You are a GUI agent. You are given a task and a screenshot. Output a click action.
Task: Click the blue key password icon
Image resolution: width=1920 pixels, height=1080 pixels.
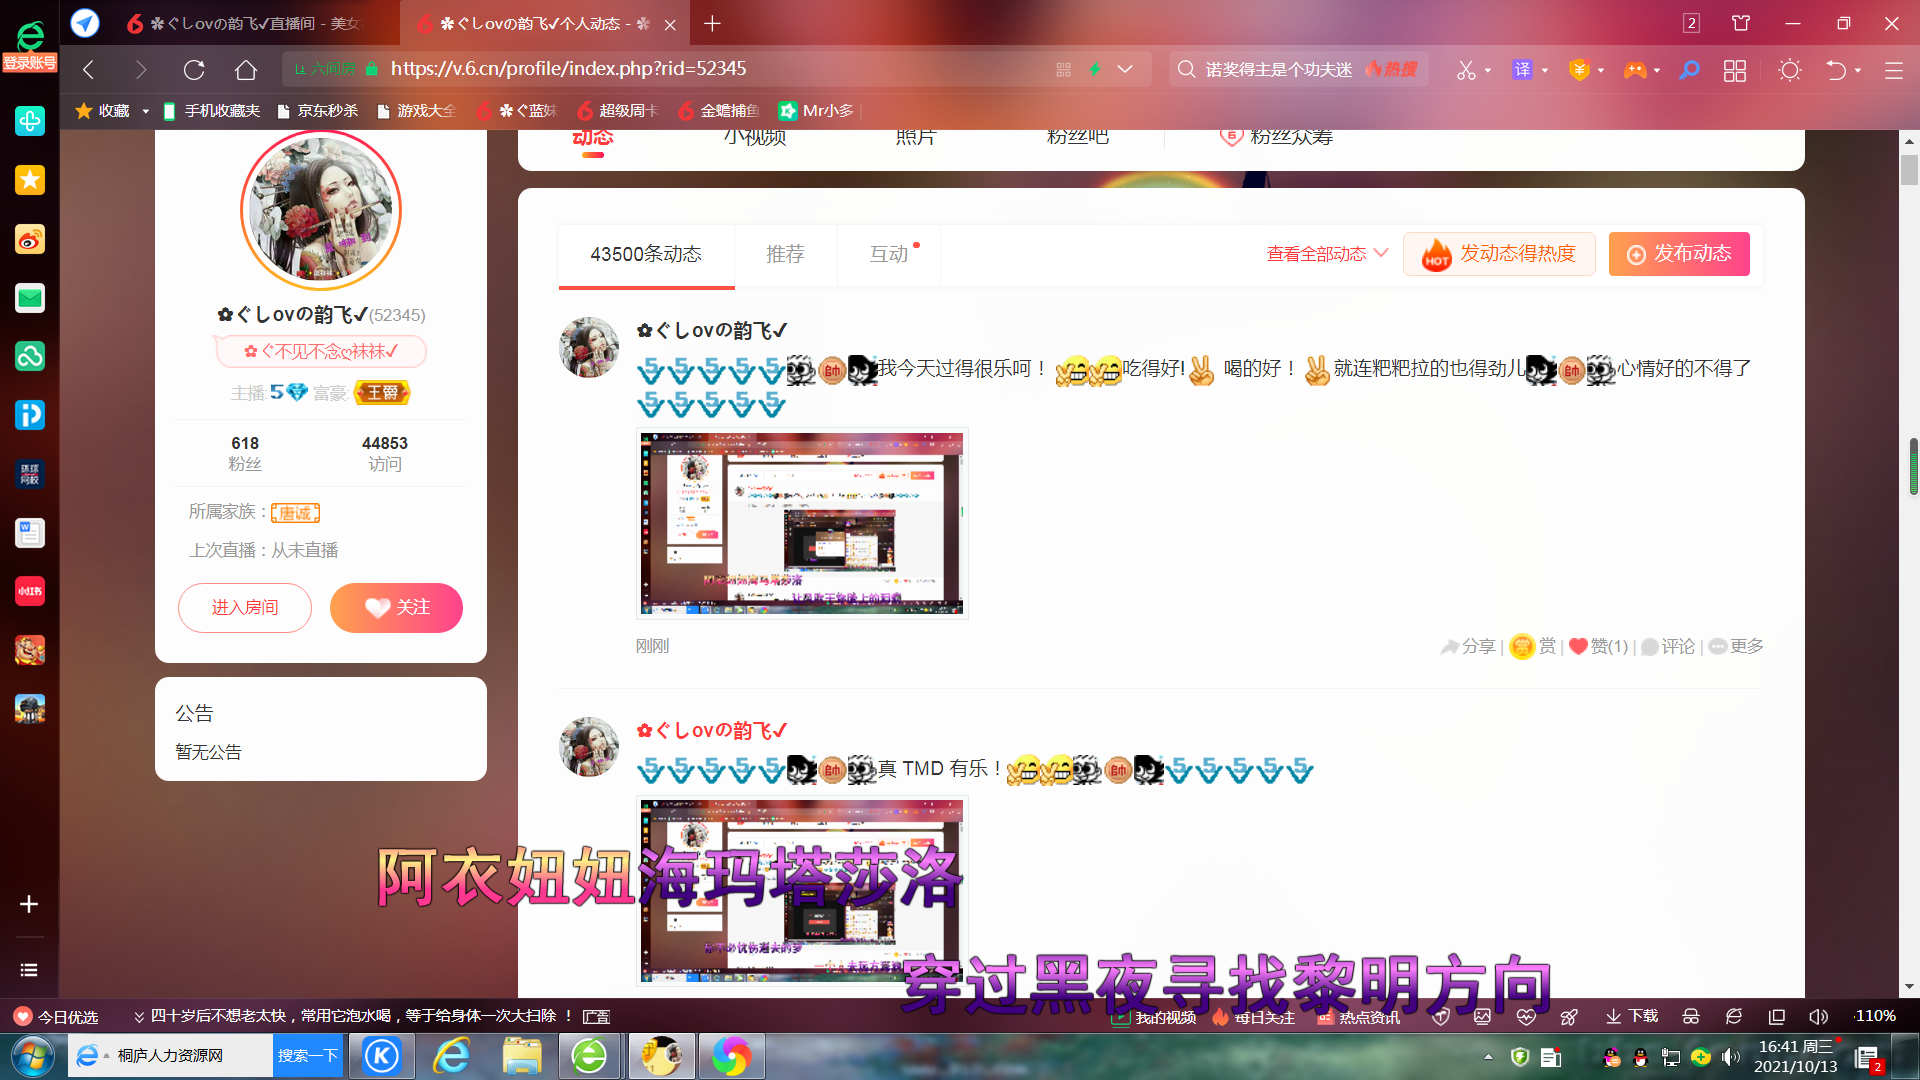click(x=1689, y=70)
